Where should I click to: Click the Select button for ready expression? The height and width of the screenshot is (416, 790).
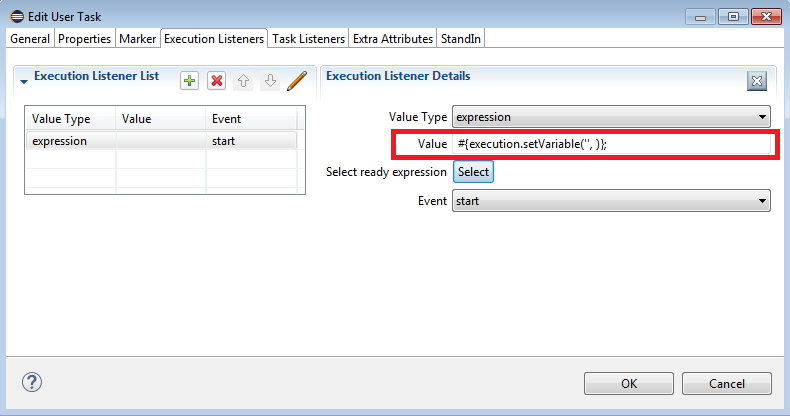click(x=473, y=172)
